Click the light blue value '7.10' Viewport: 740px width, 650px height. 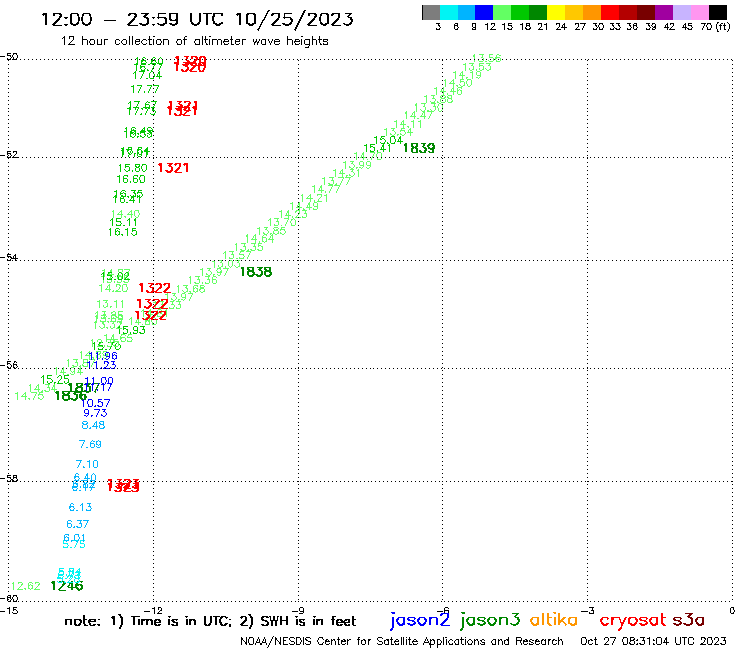[x=87, y=464]
